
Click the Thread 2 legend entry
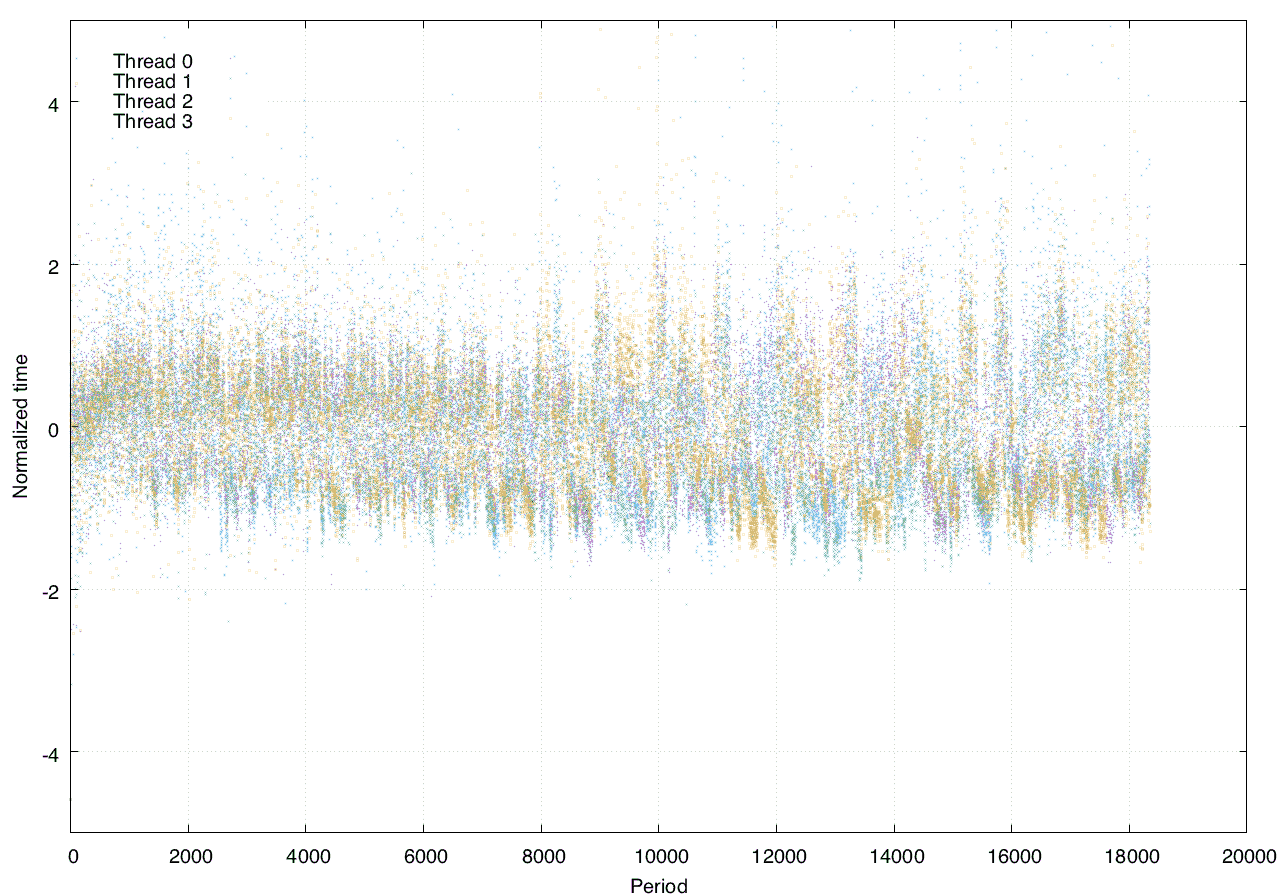coord(153,102)
